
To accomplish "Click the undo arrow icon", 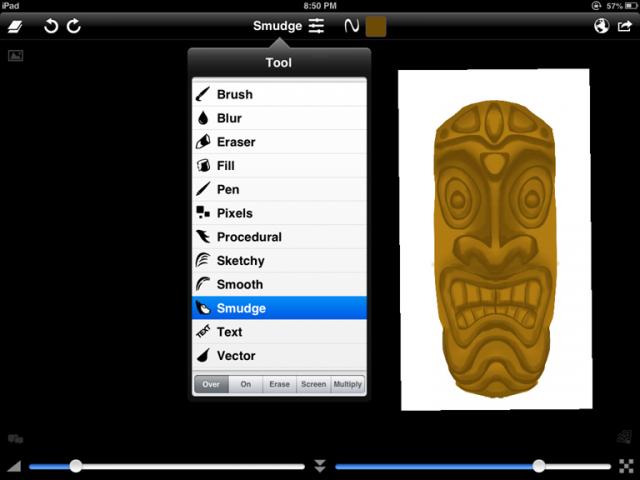I will (52, 26).
